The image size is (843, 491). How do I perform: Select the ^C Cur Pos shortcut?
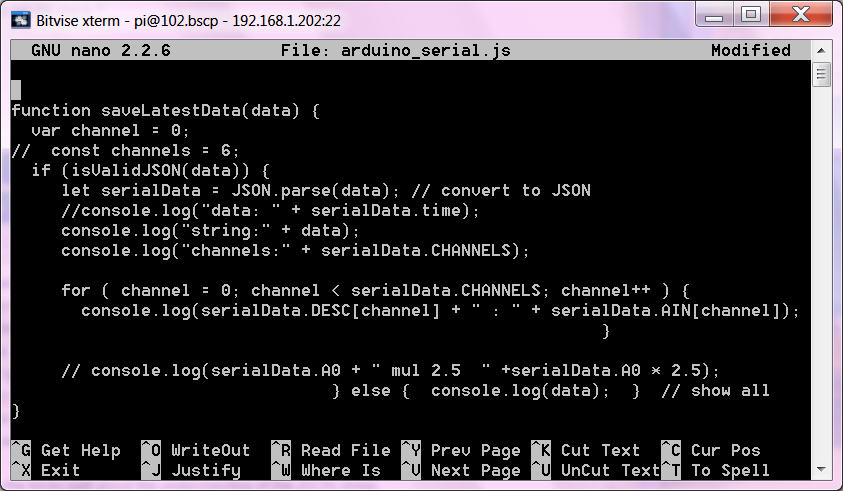pos(710,450)
